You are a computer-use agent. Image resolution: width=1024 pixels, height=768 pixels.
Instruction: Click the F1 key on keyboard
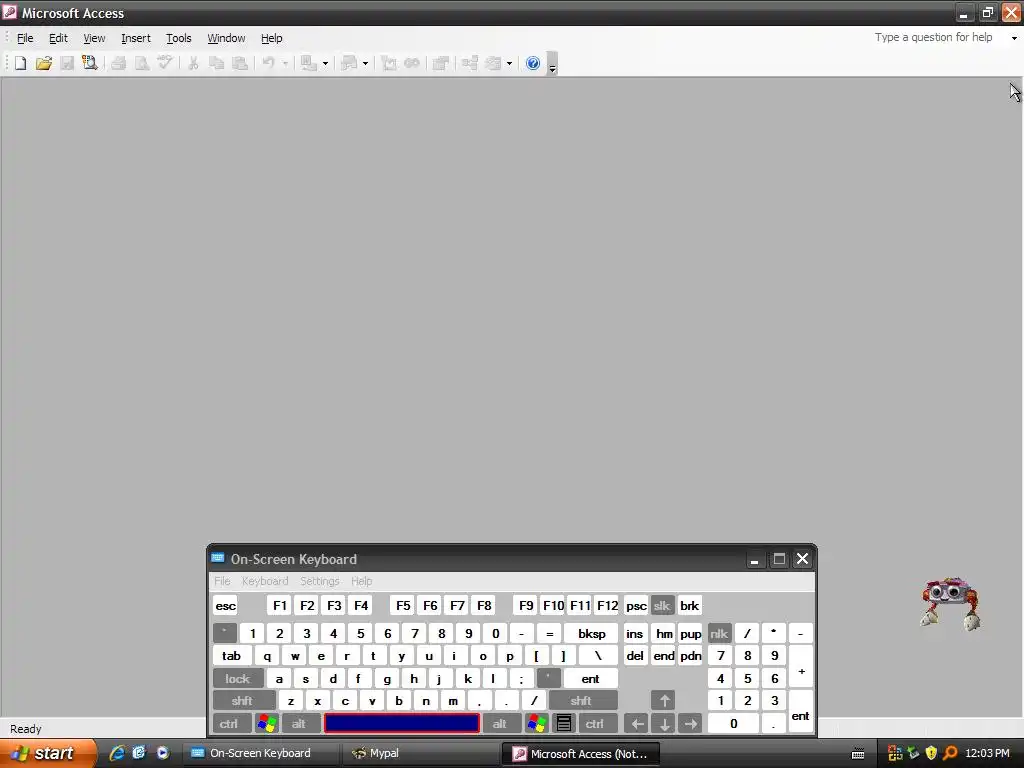(x=280, y=605)
